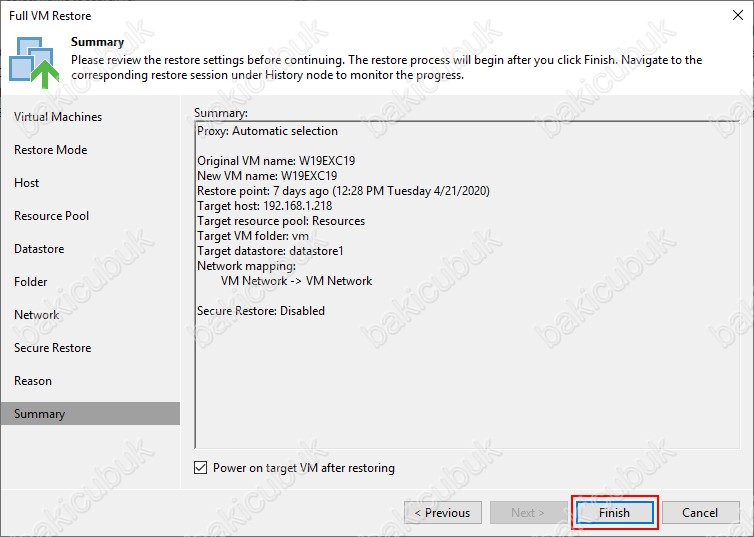Click the 'Summary:' label above the box

pyautogui.click(x=221, y=113)
